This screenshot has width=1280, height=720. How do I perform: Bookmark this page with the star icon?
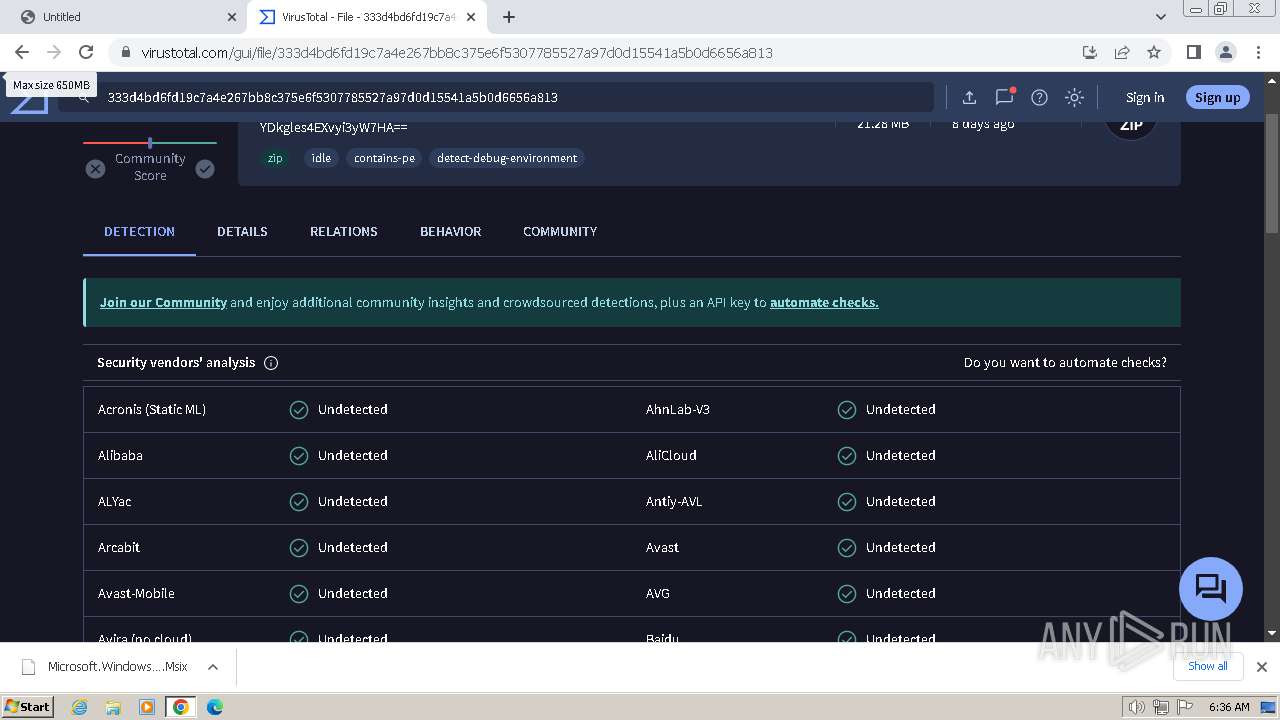click(x=1154, y=52)
